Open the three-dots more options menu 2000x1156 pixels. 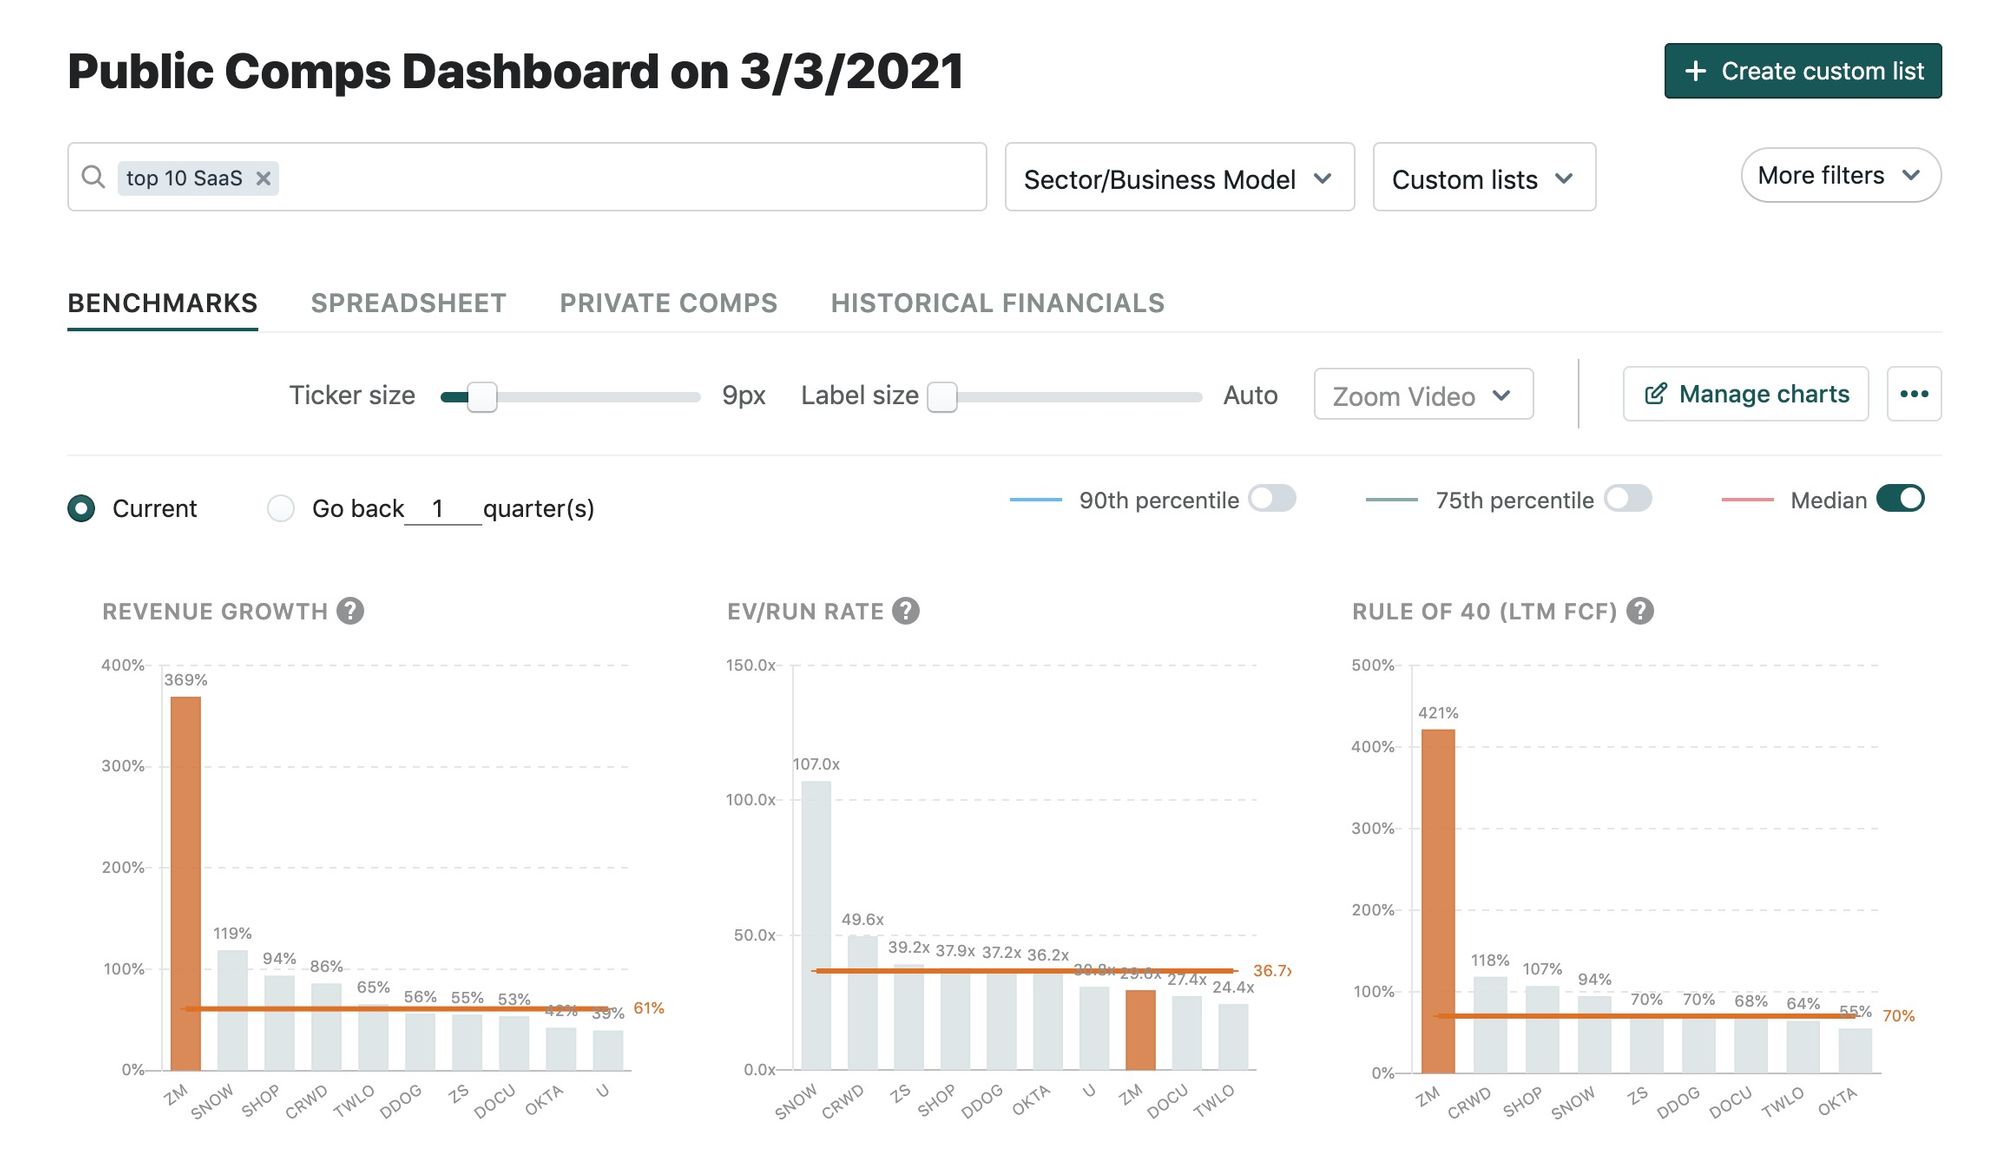click(1914, 394)
